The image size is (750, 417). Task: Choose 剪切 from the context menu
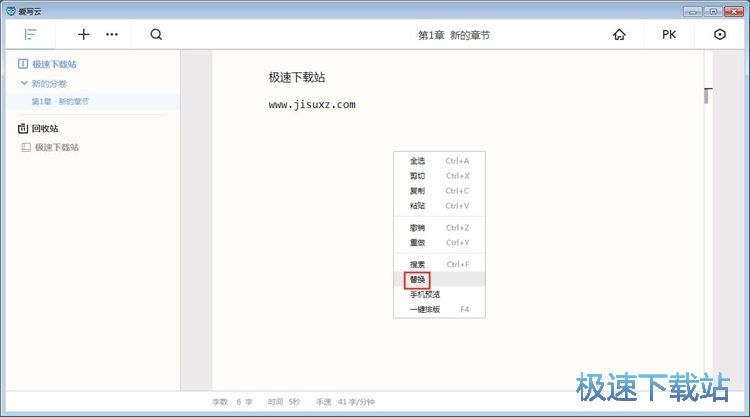(439, 176)
